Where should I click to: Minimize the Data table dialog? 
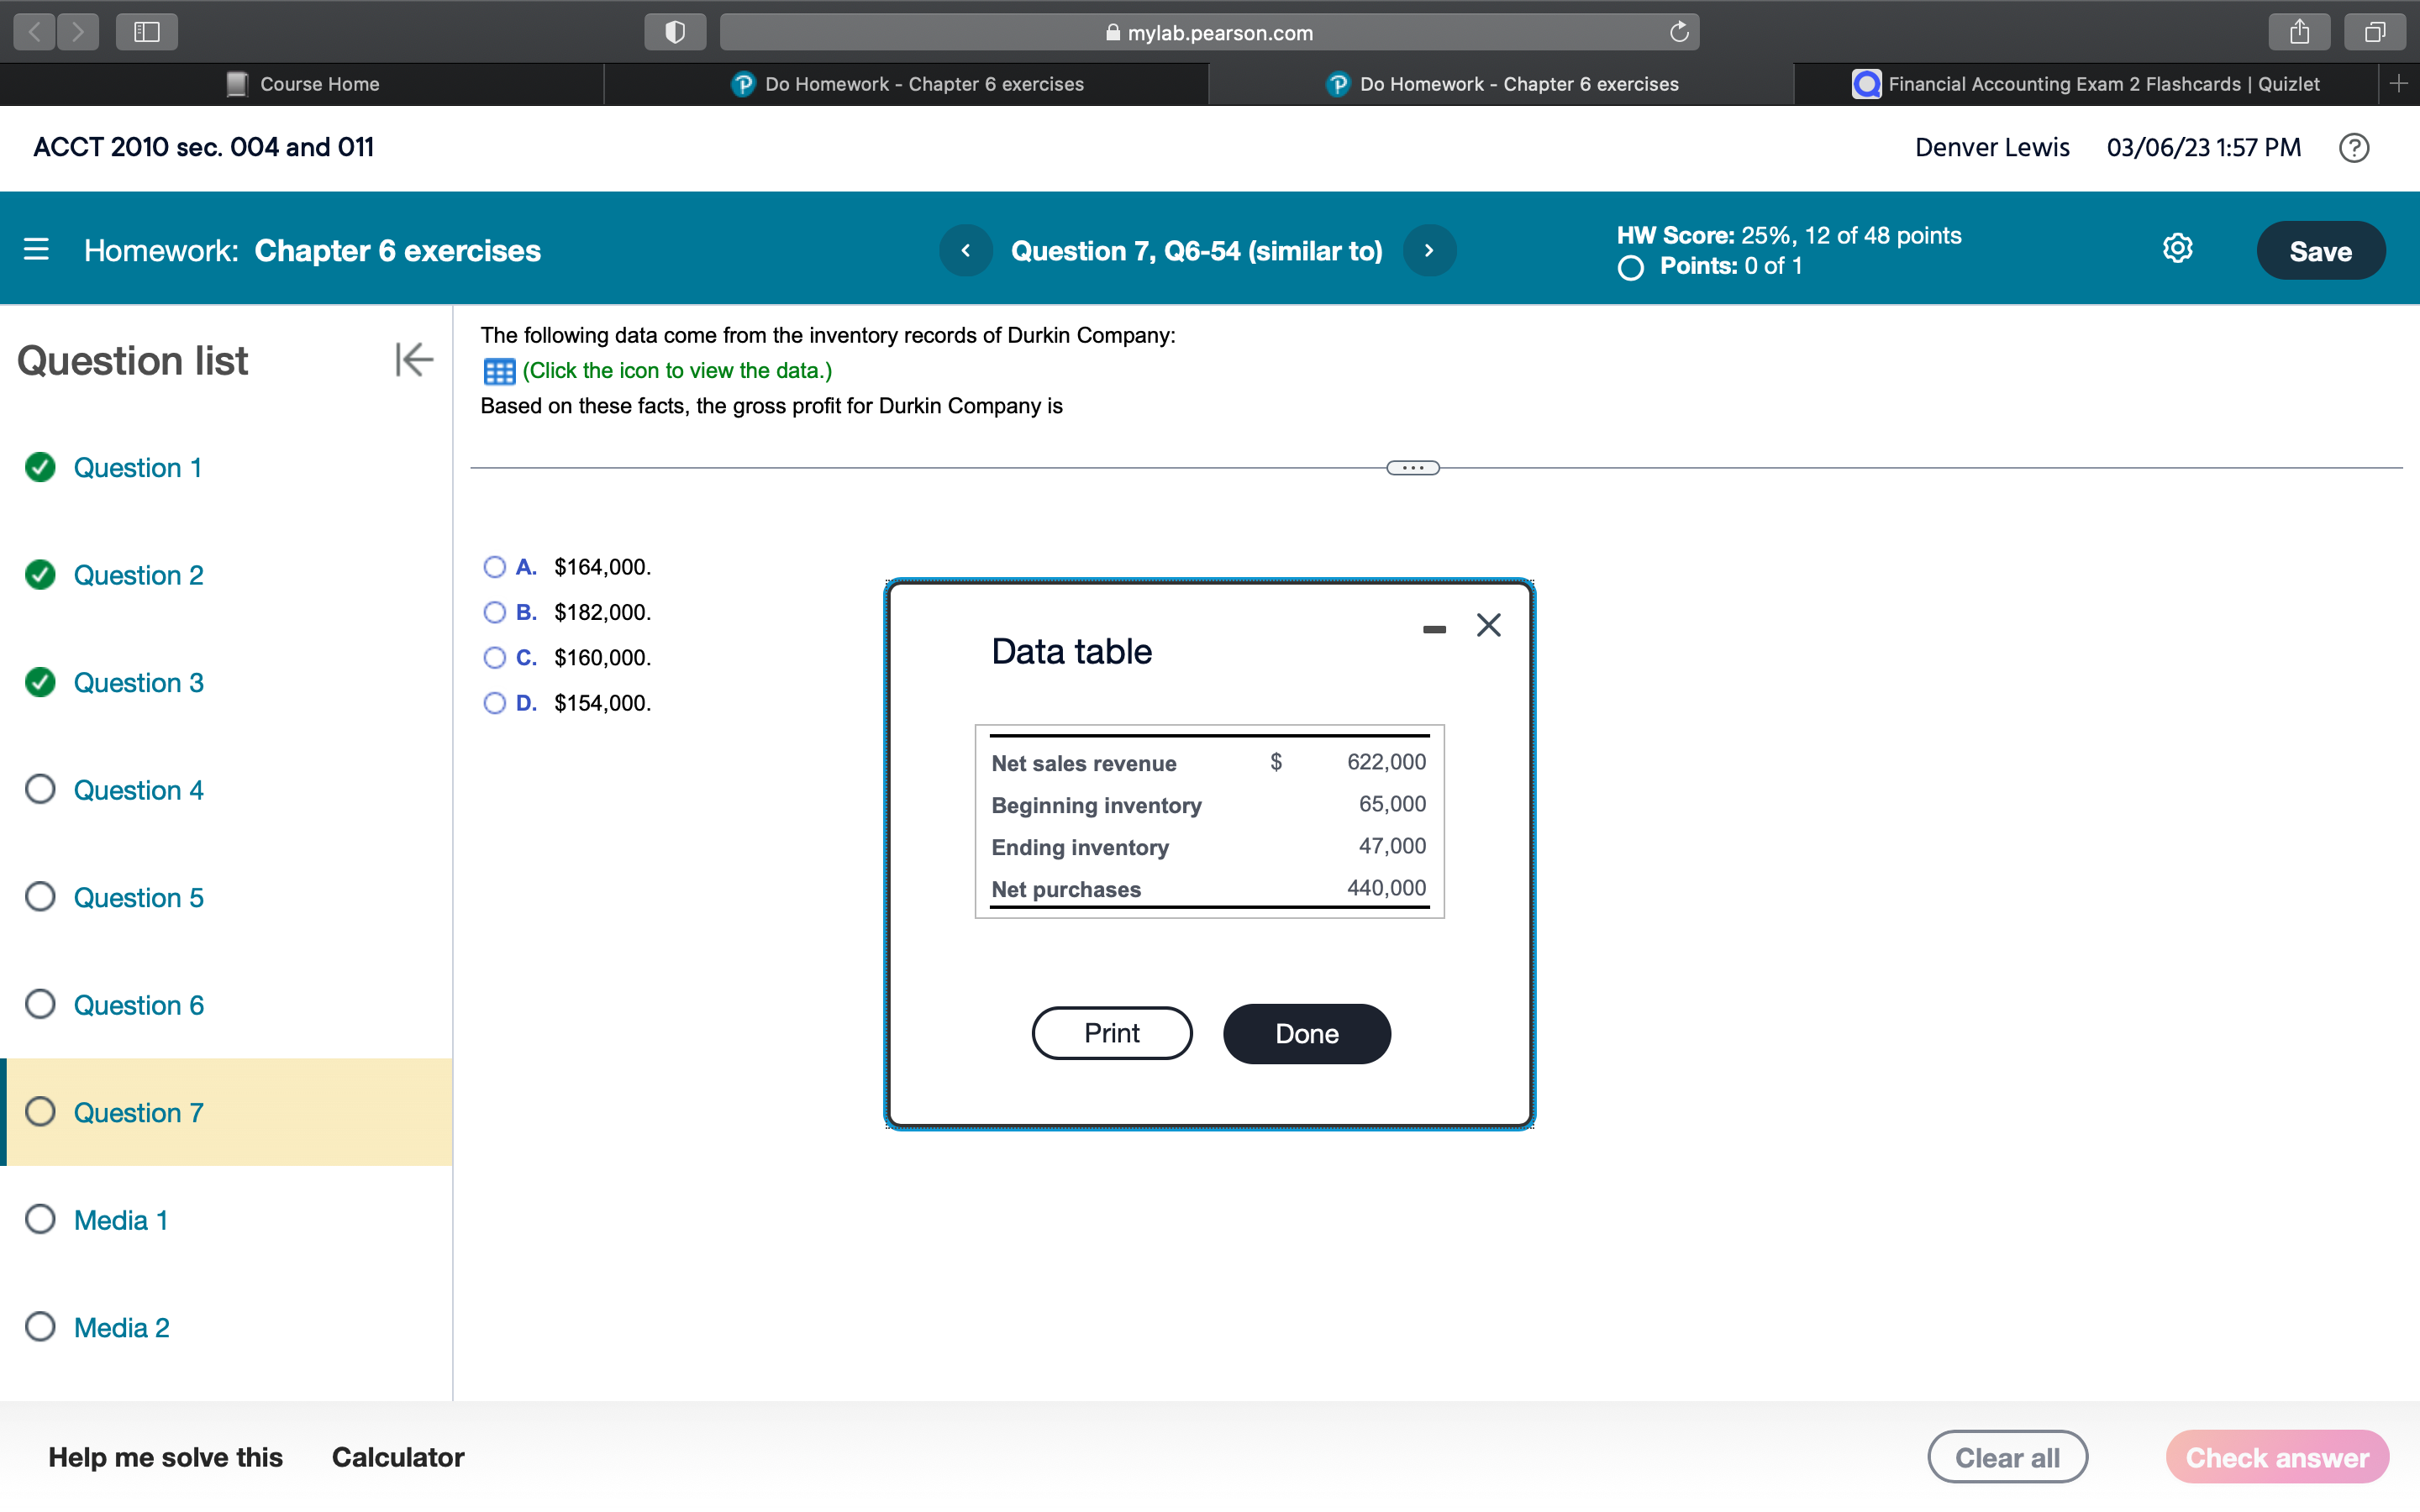pos(1435,628)
